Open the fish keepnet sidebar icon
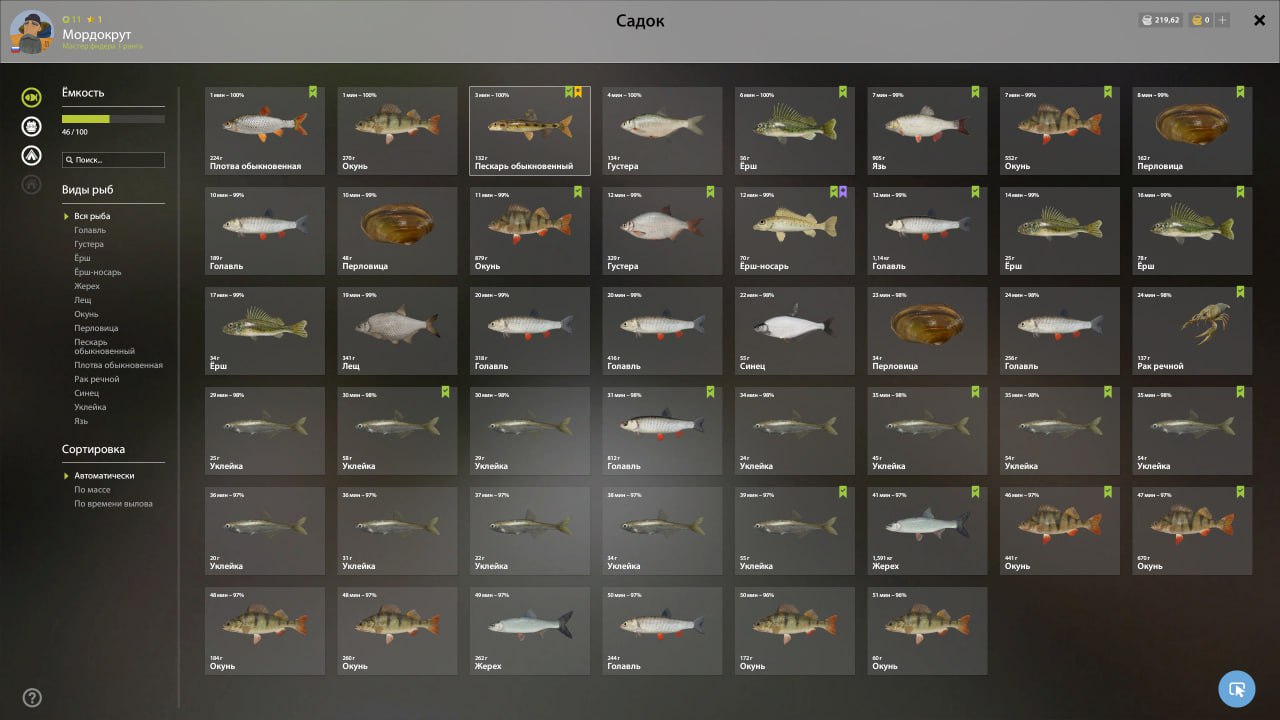This screenshot has height=720, width=1280. pyautogui.click(x=32, y=97)
